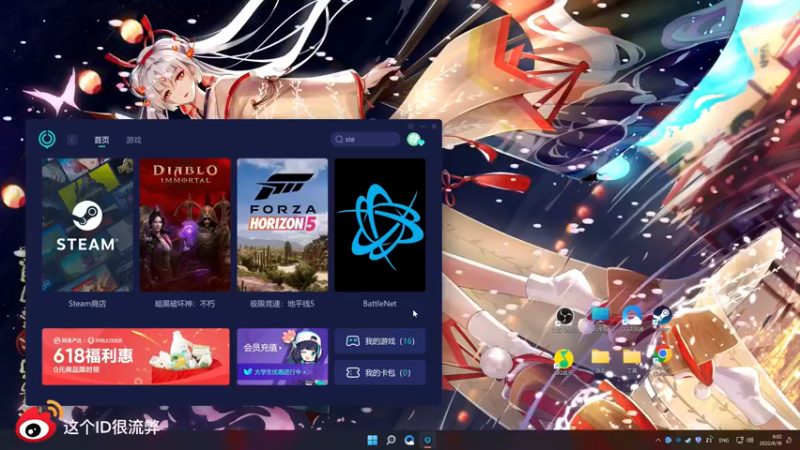Click the ticket icon on 我的卡包
This screenshot has height=450, width=800.
coord(353,372)
